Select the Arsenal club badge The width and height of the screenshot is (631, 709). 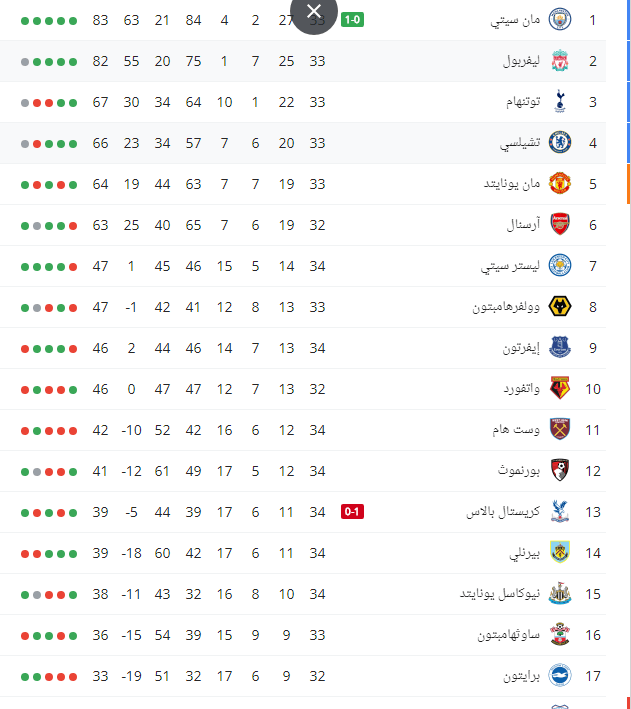(560, 225)
